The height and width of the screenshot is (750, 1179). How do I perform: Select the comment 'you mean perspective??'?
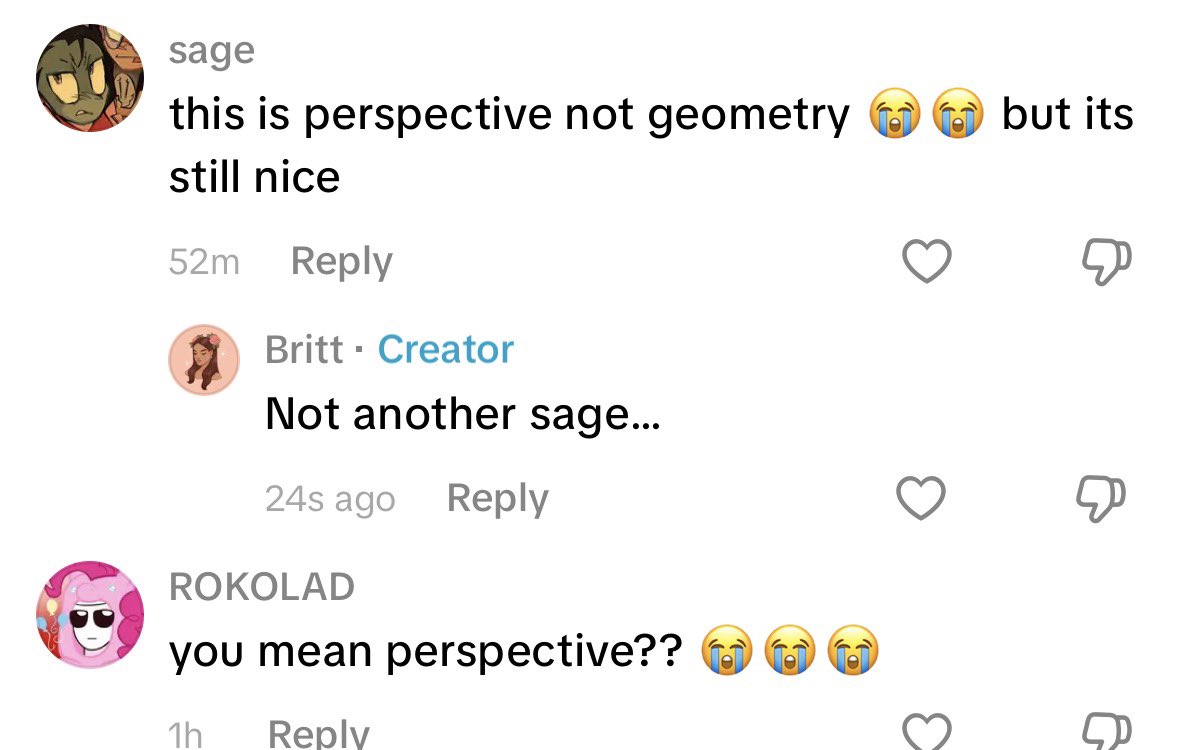coord(426,651)
